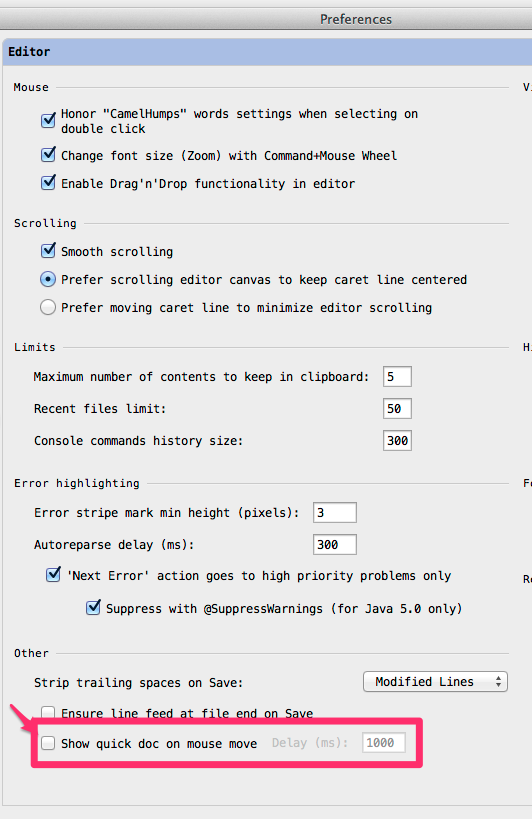532x819 pixels.
Task: Choose Prefer moving caret line radio option
Action: [48, 307]
